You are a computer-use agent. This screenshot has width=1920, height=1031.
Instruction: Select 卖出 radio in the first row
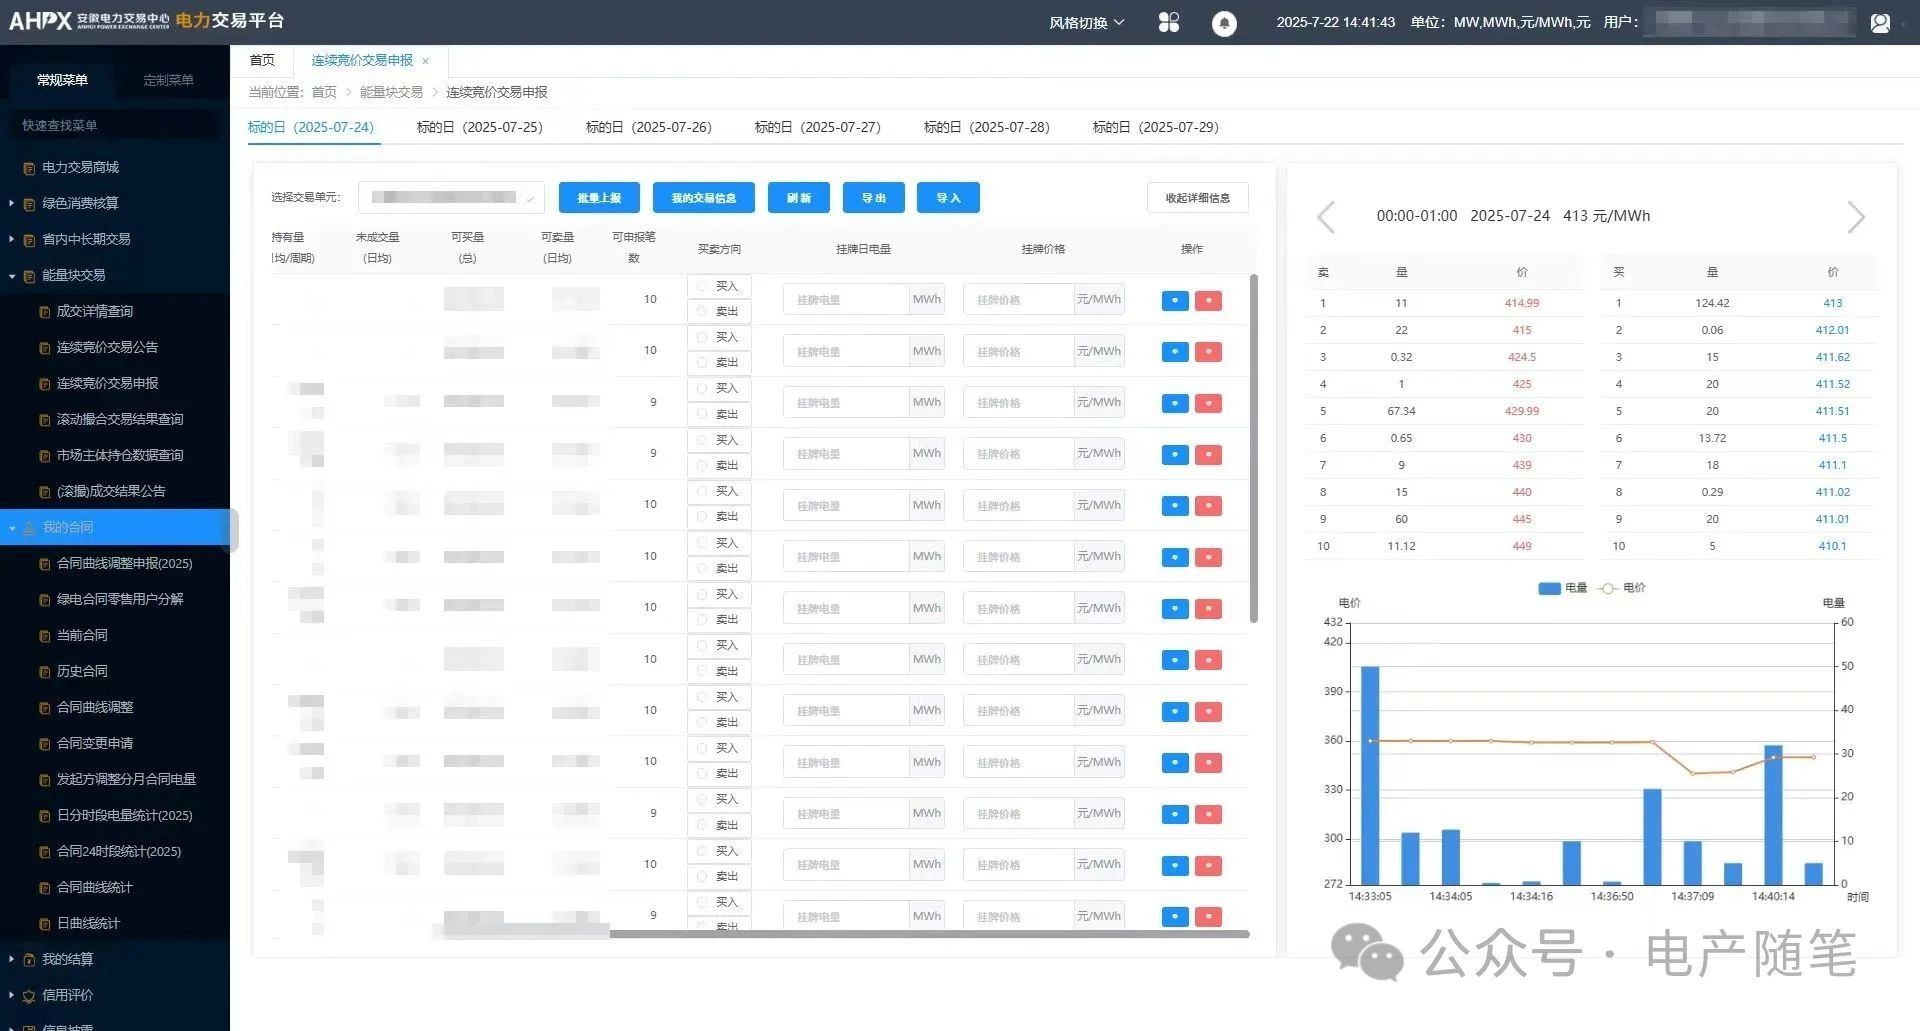click(702, 311)
